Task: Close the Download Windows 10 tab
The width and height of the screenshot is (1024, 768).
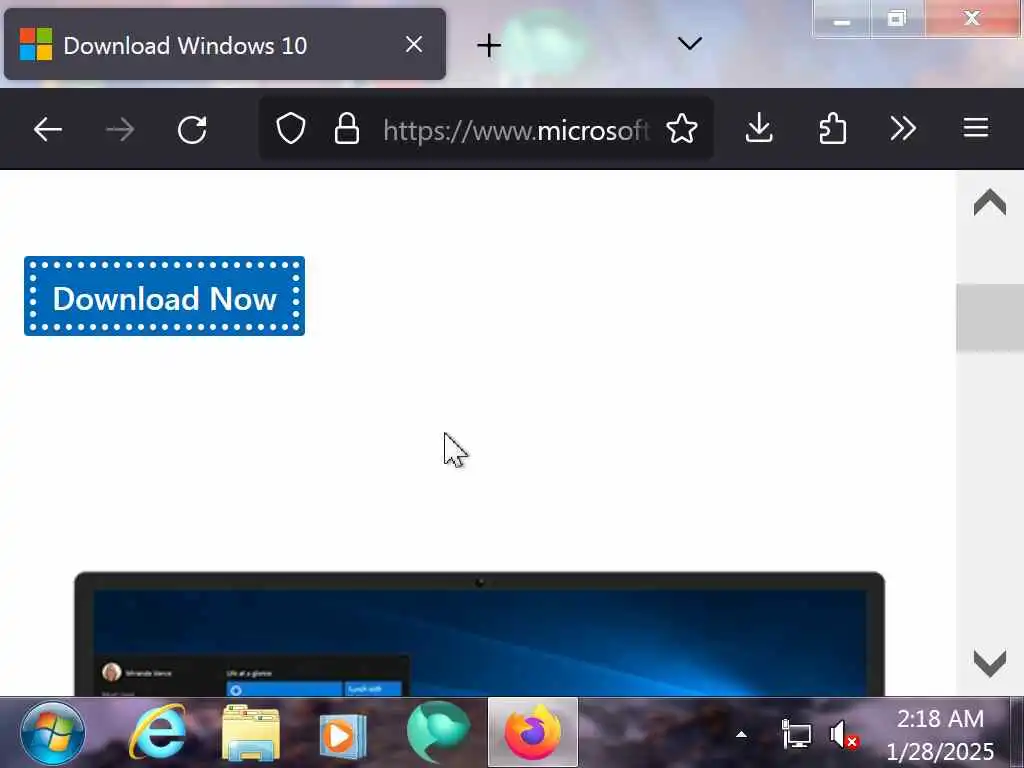Action: 414,44
